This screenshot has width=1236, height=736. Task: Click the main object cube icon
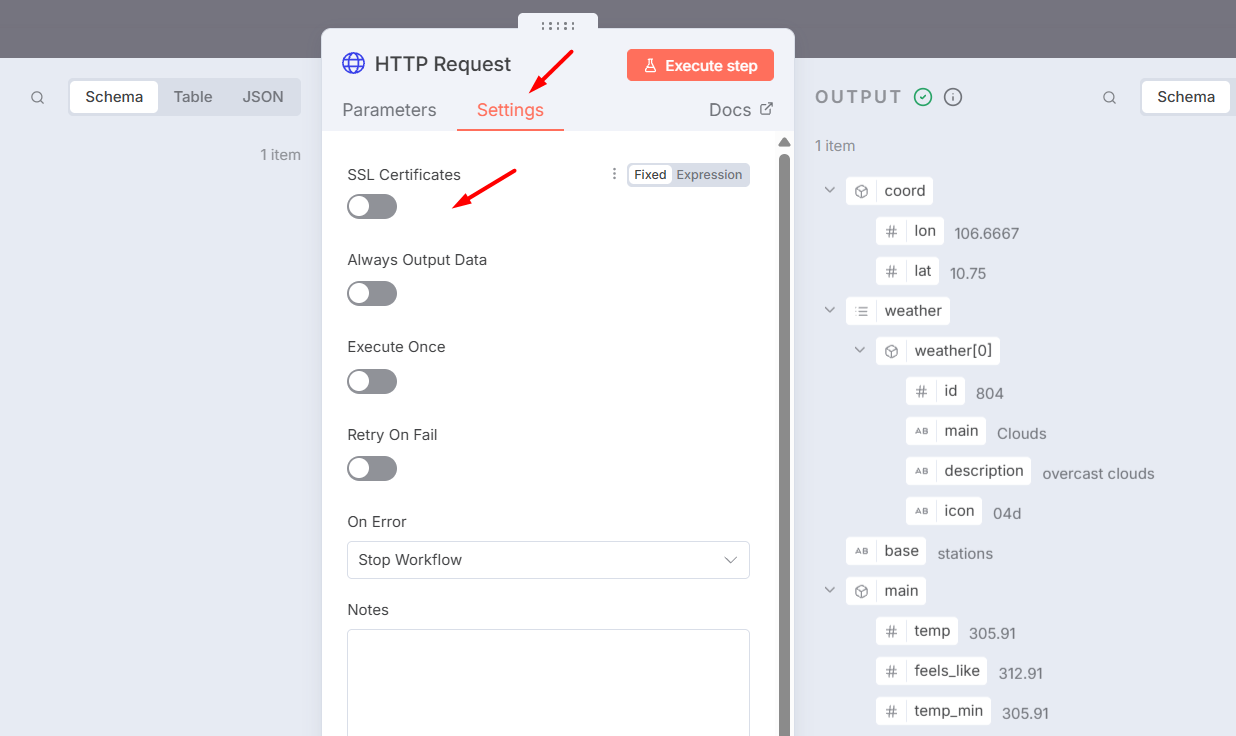pyautogui.click(x=861, y=591)
